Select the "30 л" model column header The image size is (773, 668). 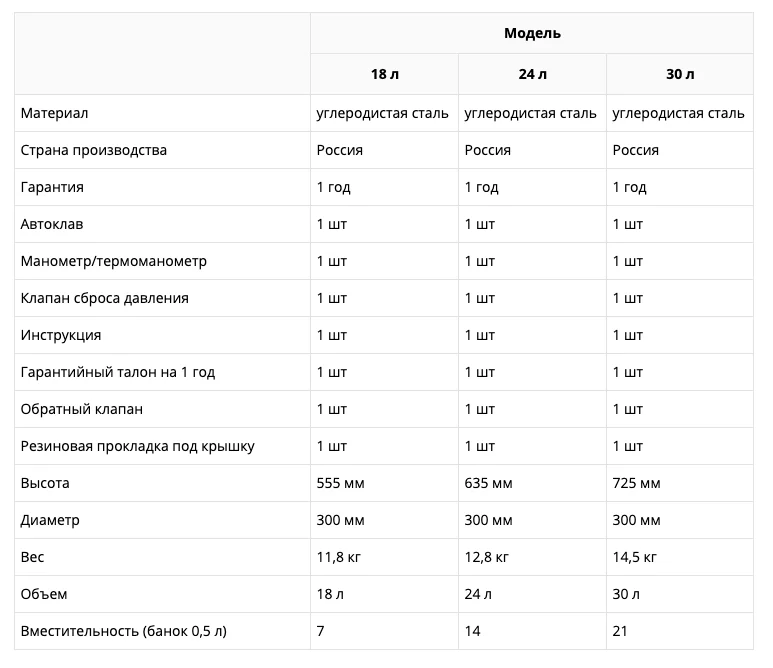pos(680,75)
